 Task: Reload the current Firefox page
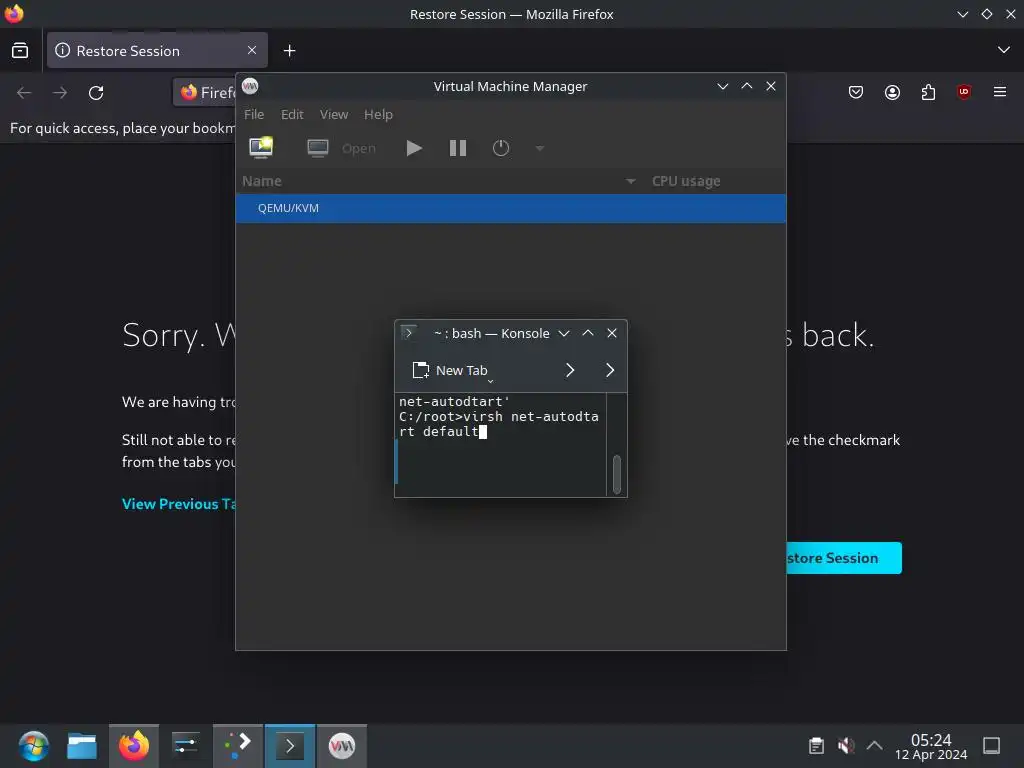pyautogui.click(x=96, y=93)
